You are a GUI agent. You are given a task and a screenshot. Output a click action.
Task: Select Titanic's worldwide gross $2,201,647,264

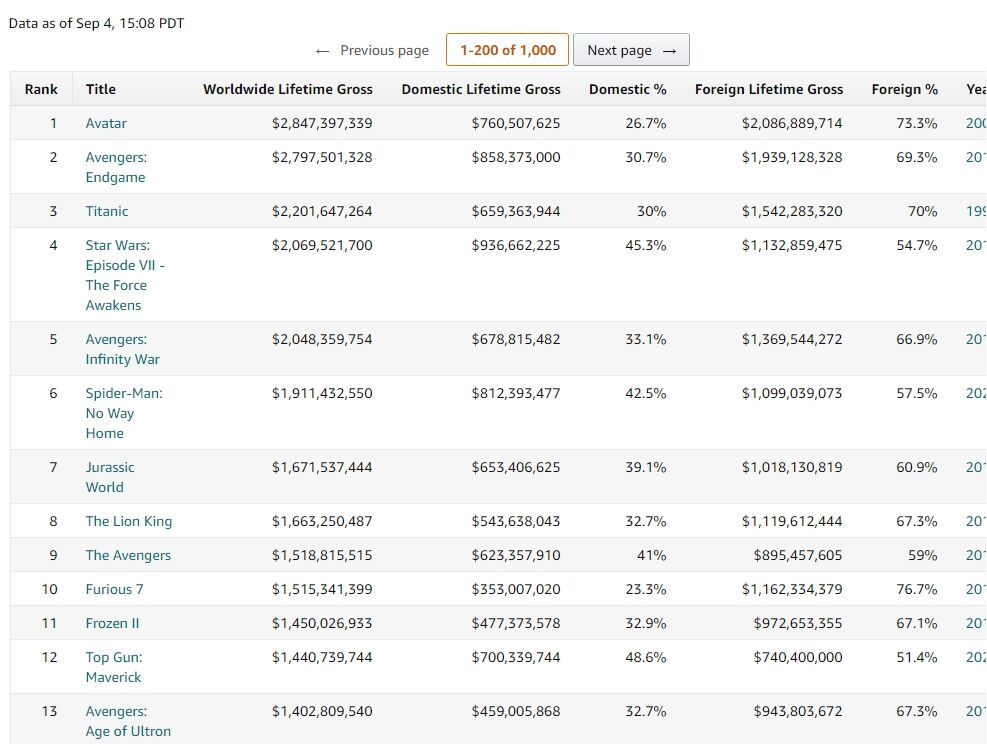coord(322,211)
